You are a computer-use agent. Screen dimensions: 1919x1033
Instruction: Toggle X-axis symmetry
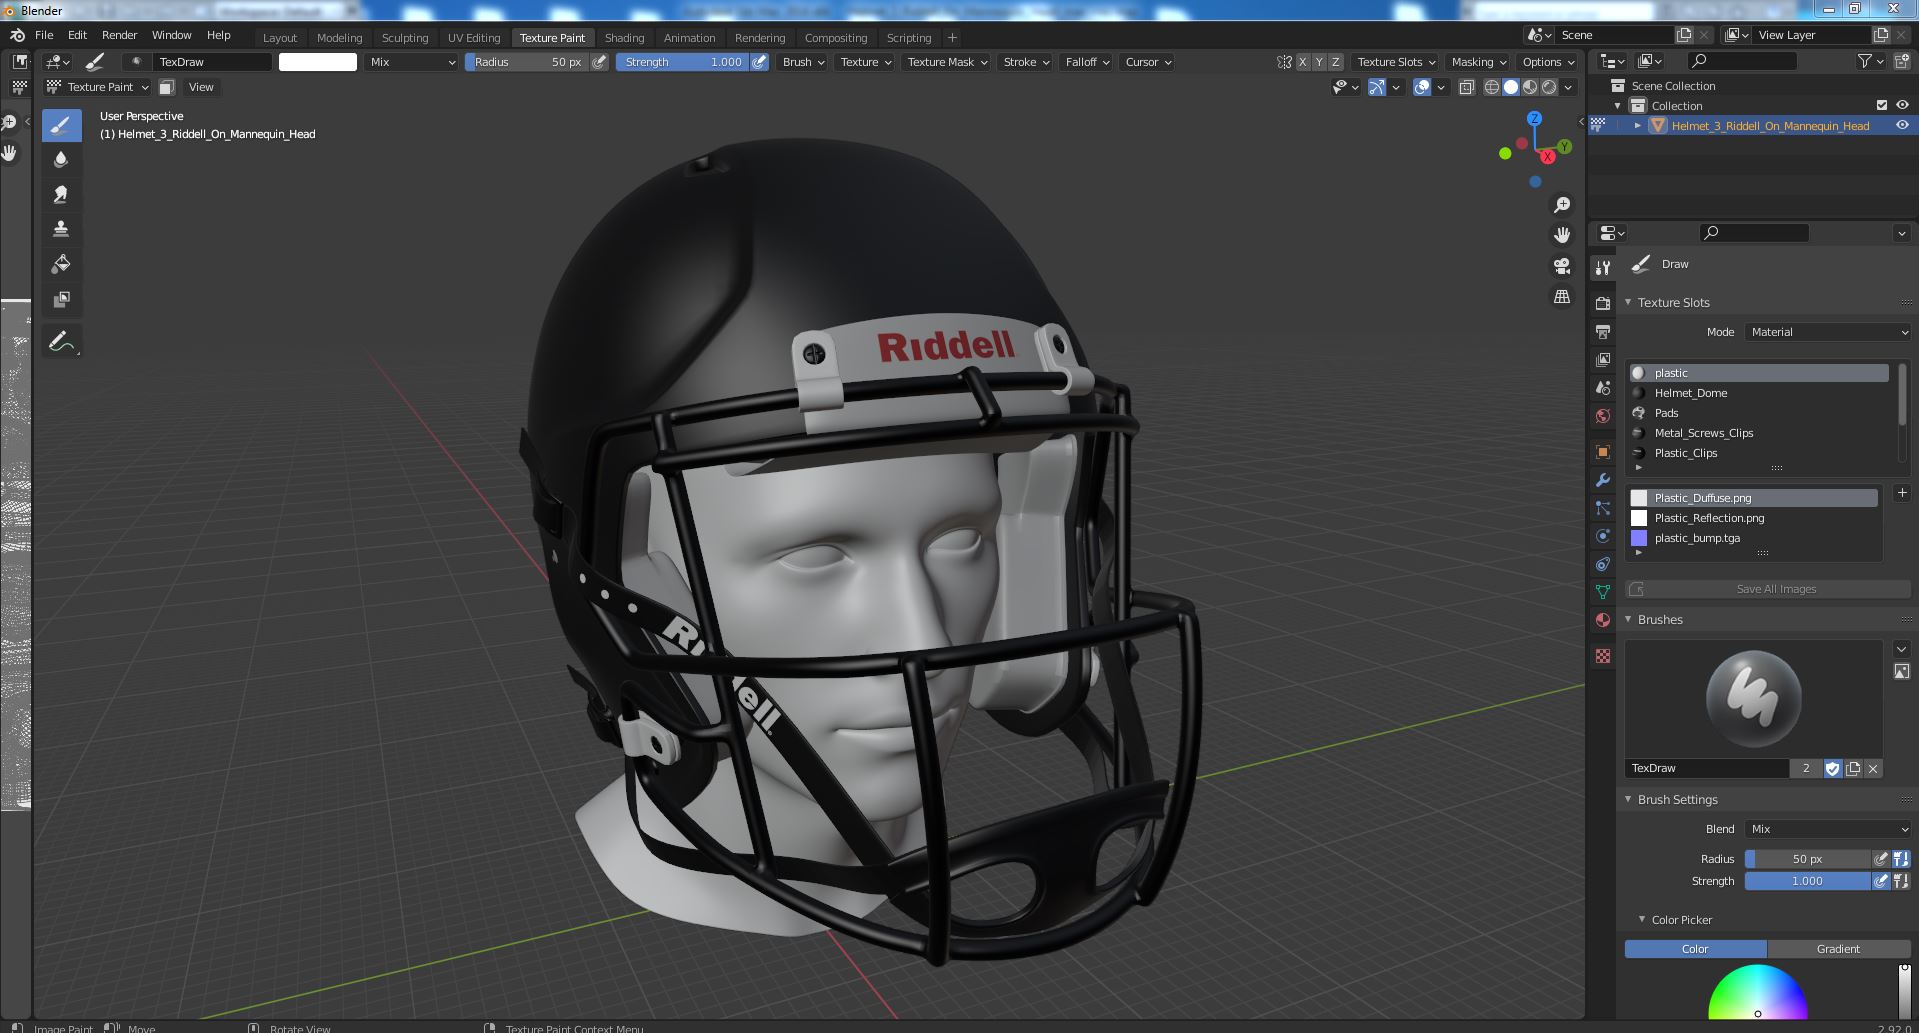pos(1302,62)
